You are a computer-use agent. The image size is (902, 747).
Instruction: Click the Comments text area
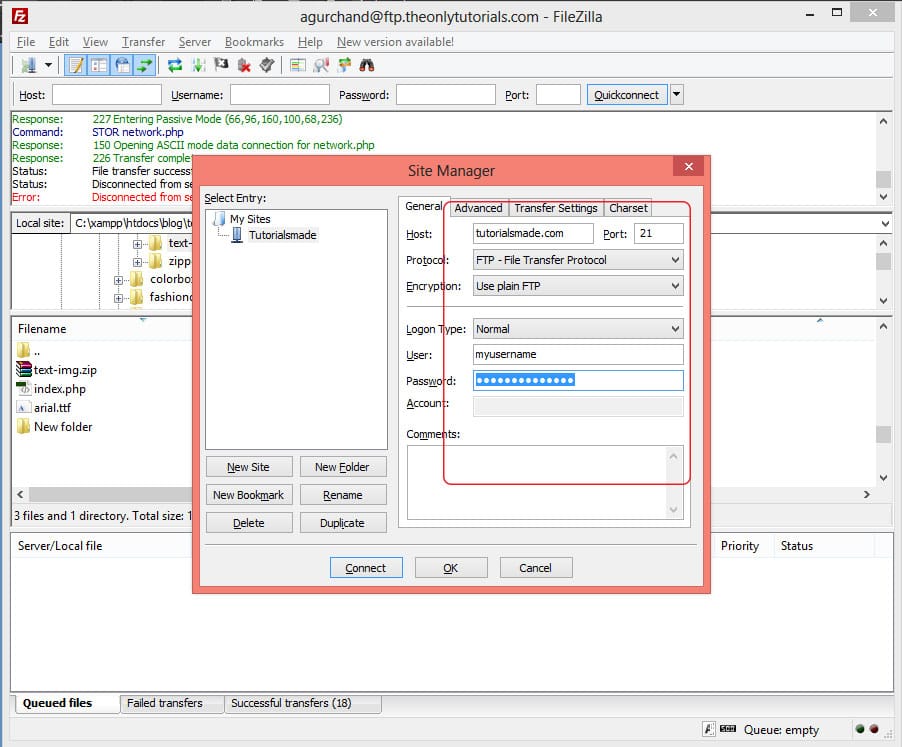(545, 483)
